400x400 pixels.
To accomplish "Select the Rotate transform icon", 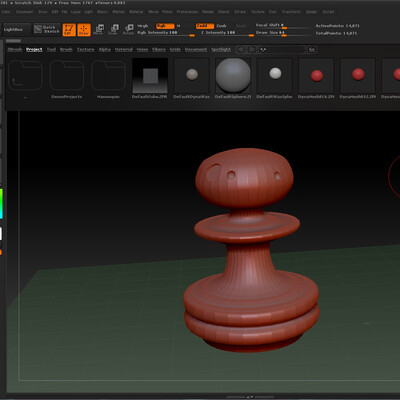I will click(x=128, y=30).
